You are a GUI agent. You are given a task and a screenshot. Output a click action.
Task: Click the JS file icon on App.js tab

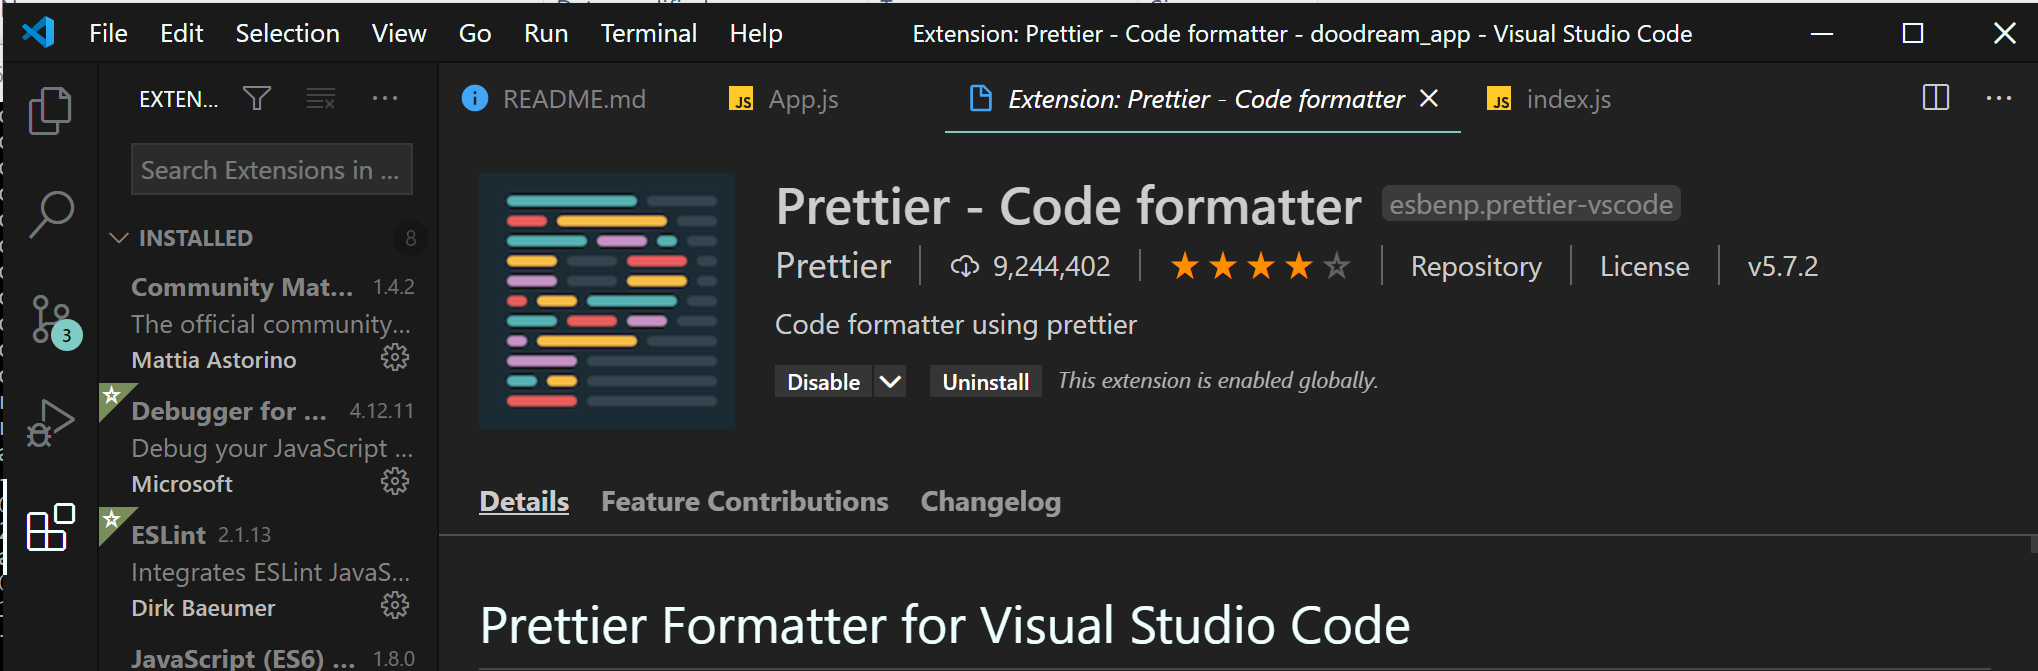coord(741,99)
